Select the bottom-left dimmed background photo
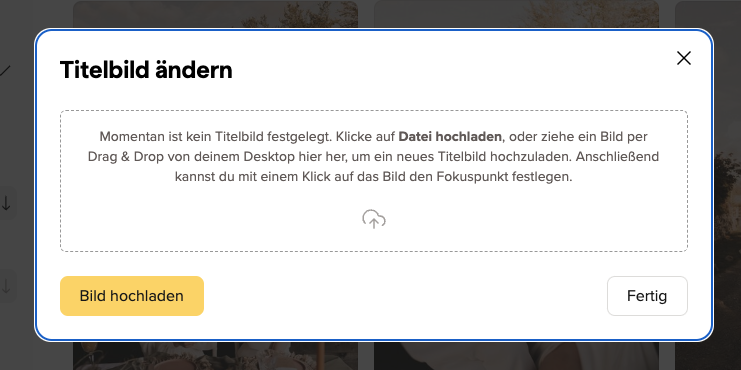741x370 pixels. point(215,355)
